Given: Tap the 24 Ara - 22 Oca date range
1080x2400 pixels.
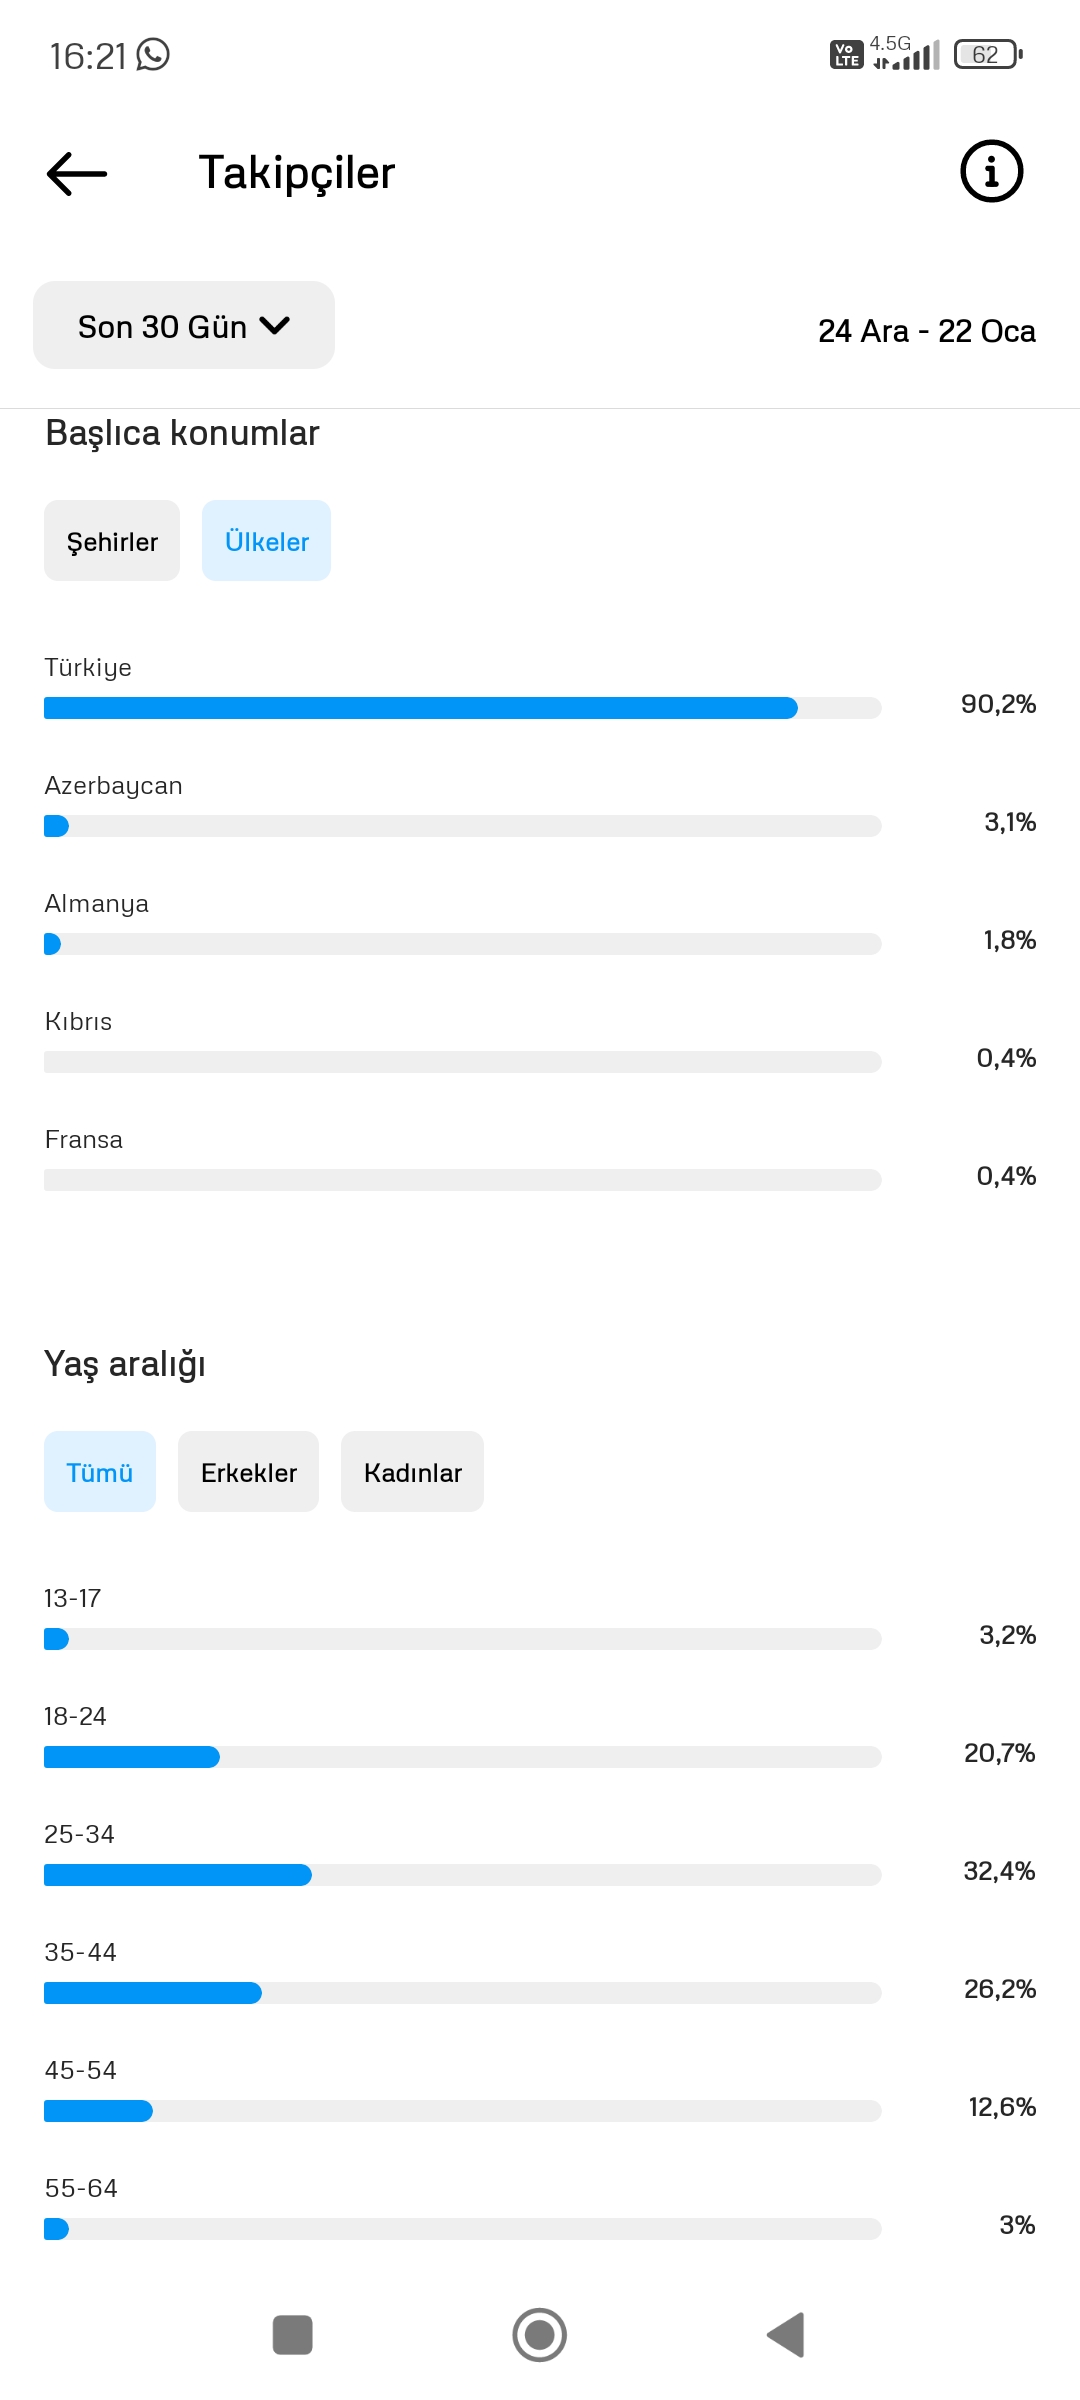Looking at the screenshot, I should [x=927, y=331].
